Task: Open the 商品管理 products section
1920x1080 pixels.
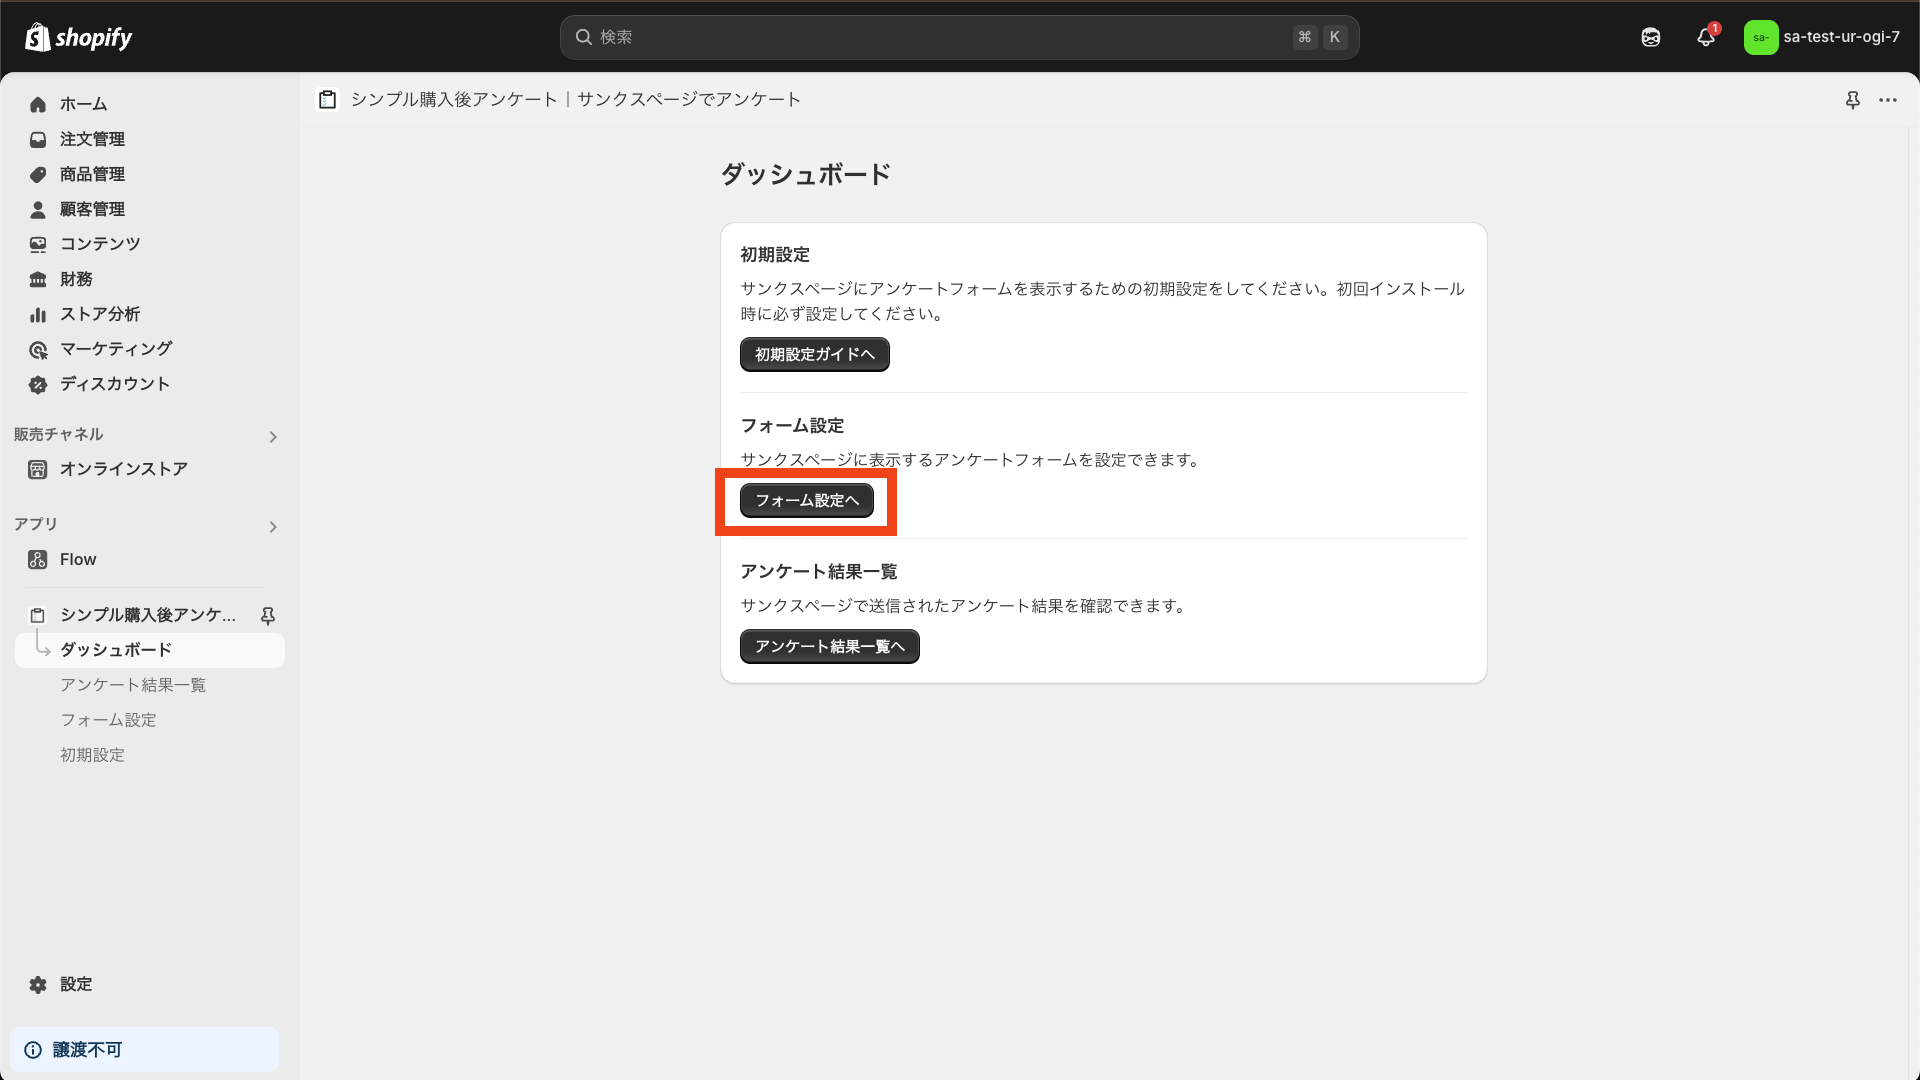Action: 91,174
